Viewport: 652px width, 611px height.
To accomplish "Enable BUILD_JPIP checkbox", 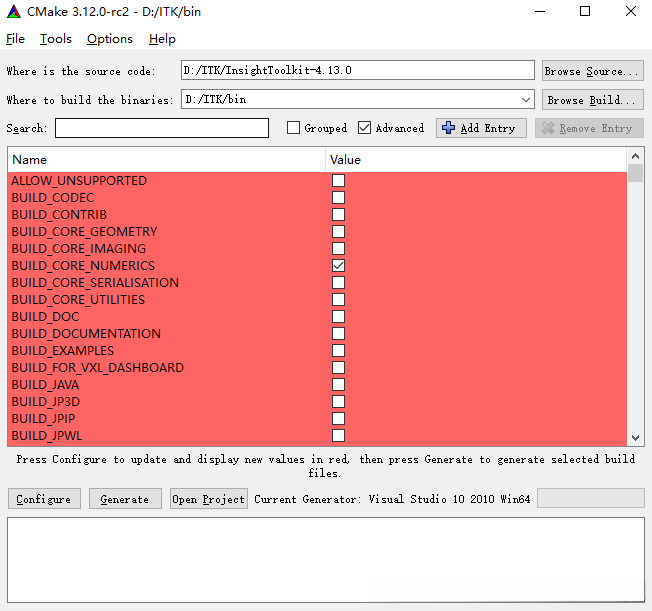I will (x=338, y=419).
